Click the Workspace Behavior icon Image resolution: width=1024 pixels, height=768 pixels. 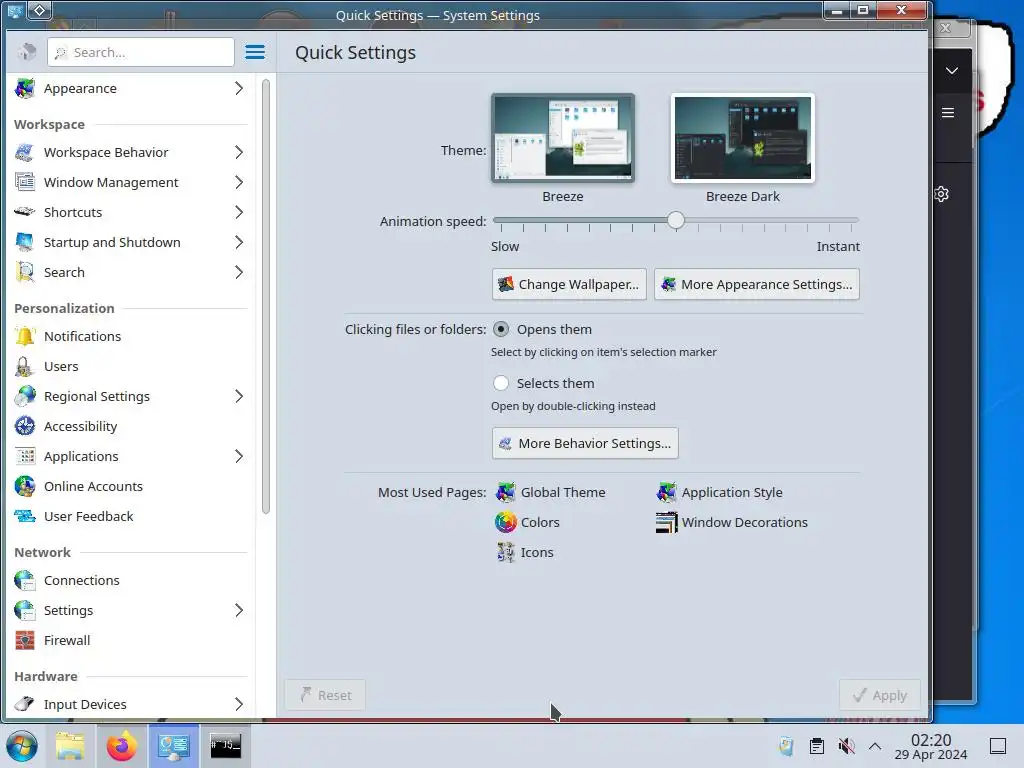pyautogui.click(x=25, y=152)
